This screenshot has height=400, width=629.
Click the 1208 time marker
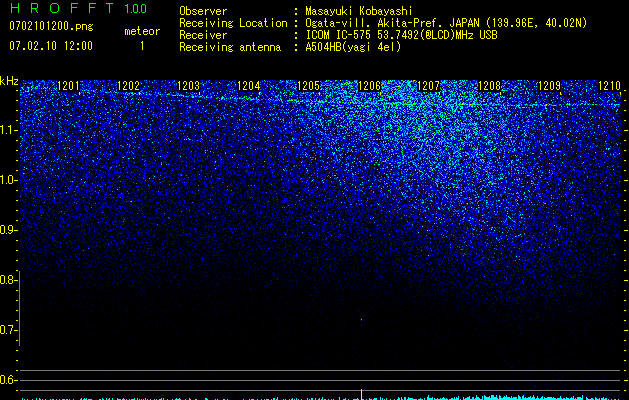(489, 86)
